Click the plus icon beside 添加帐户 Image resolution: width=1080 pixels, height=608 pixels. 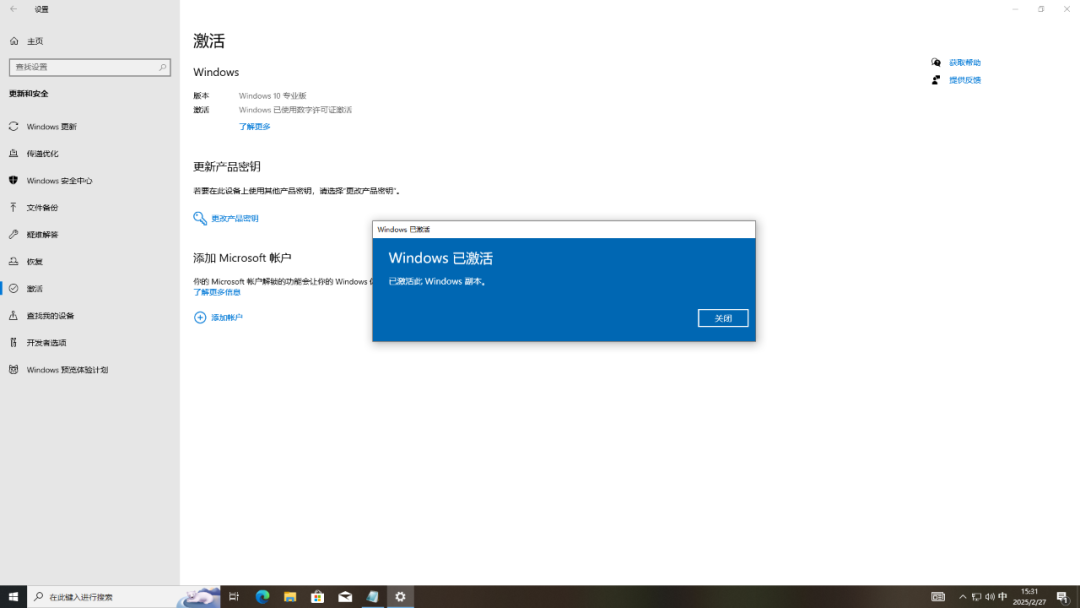point(200,317)
